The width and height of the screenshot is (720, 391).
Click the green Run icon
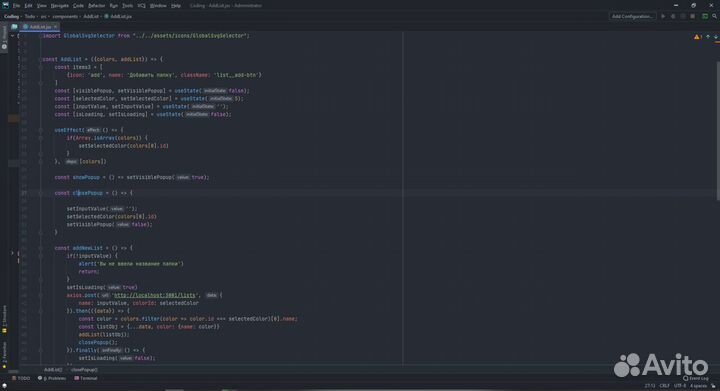click(663, 16)
